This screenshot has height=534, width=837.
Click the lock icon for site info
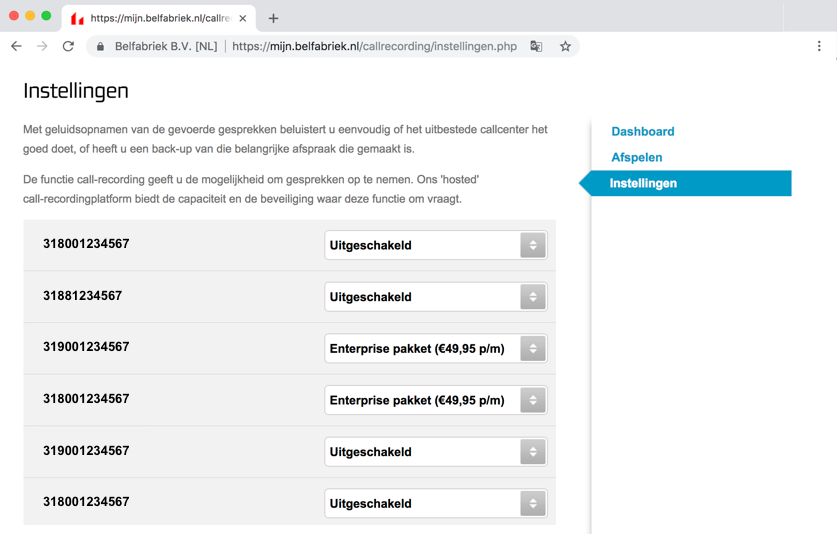coord(100,46)
